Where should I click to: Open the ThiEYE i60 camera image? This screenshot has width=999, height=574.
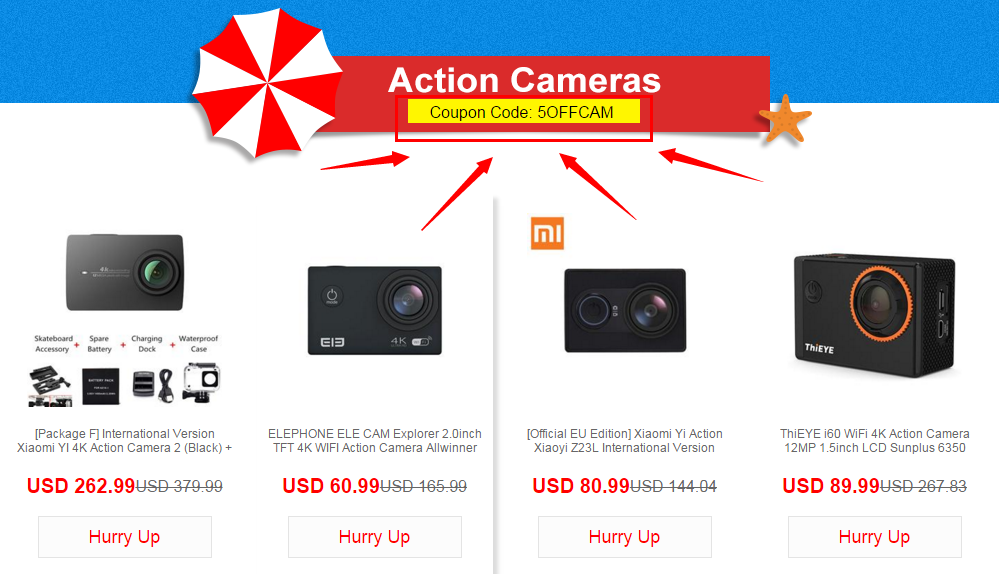coord(875,315)
